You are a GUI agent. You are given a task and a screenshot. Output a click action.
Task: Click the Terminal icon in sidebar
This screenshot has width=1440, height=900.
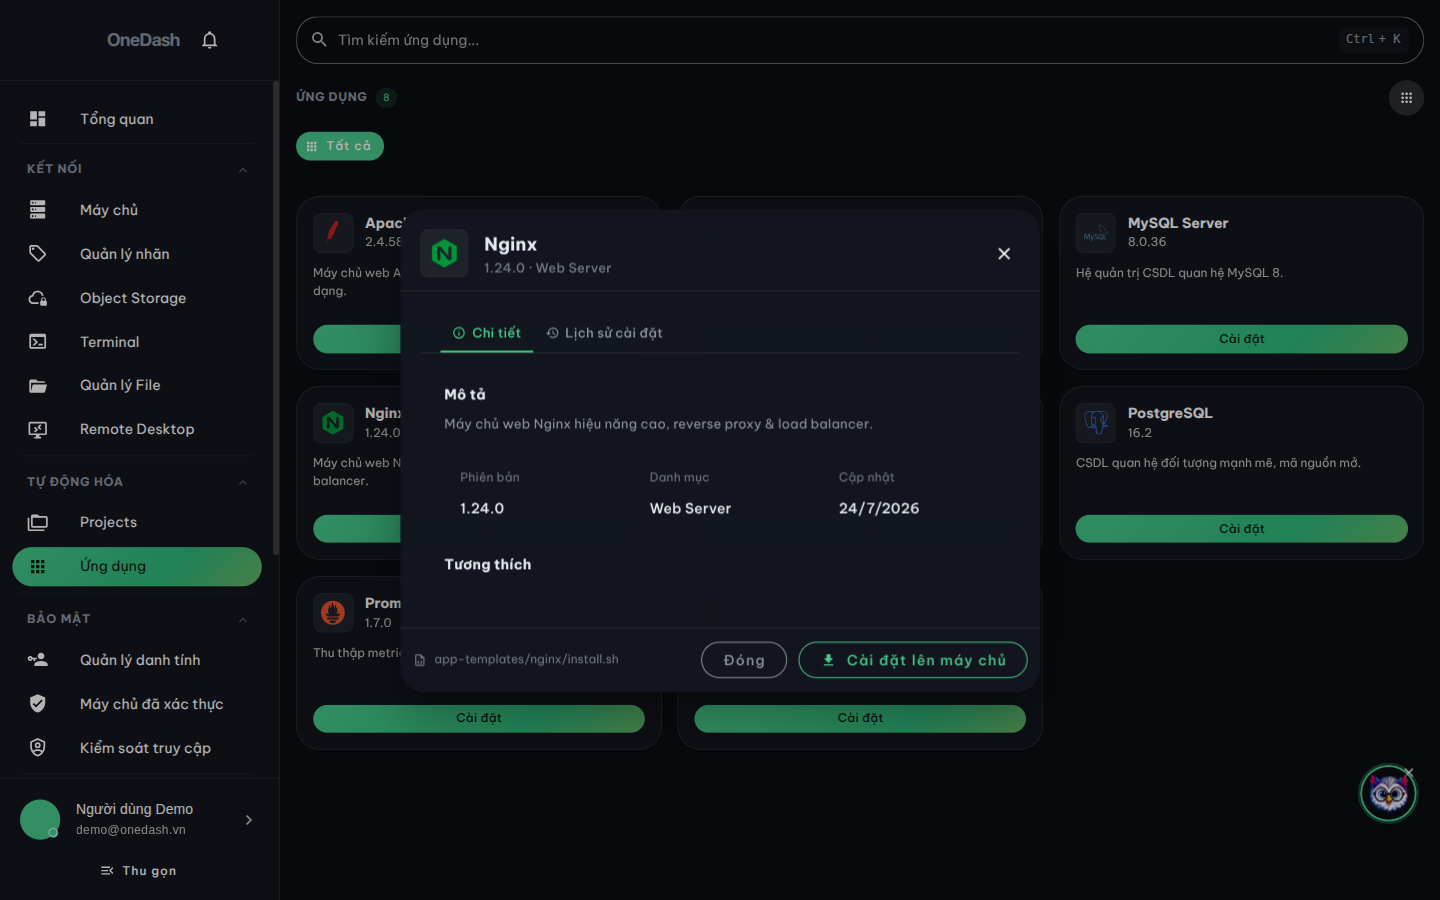[x=38, y=342]
